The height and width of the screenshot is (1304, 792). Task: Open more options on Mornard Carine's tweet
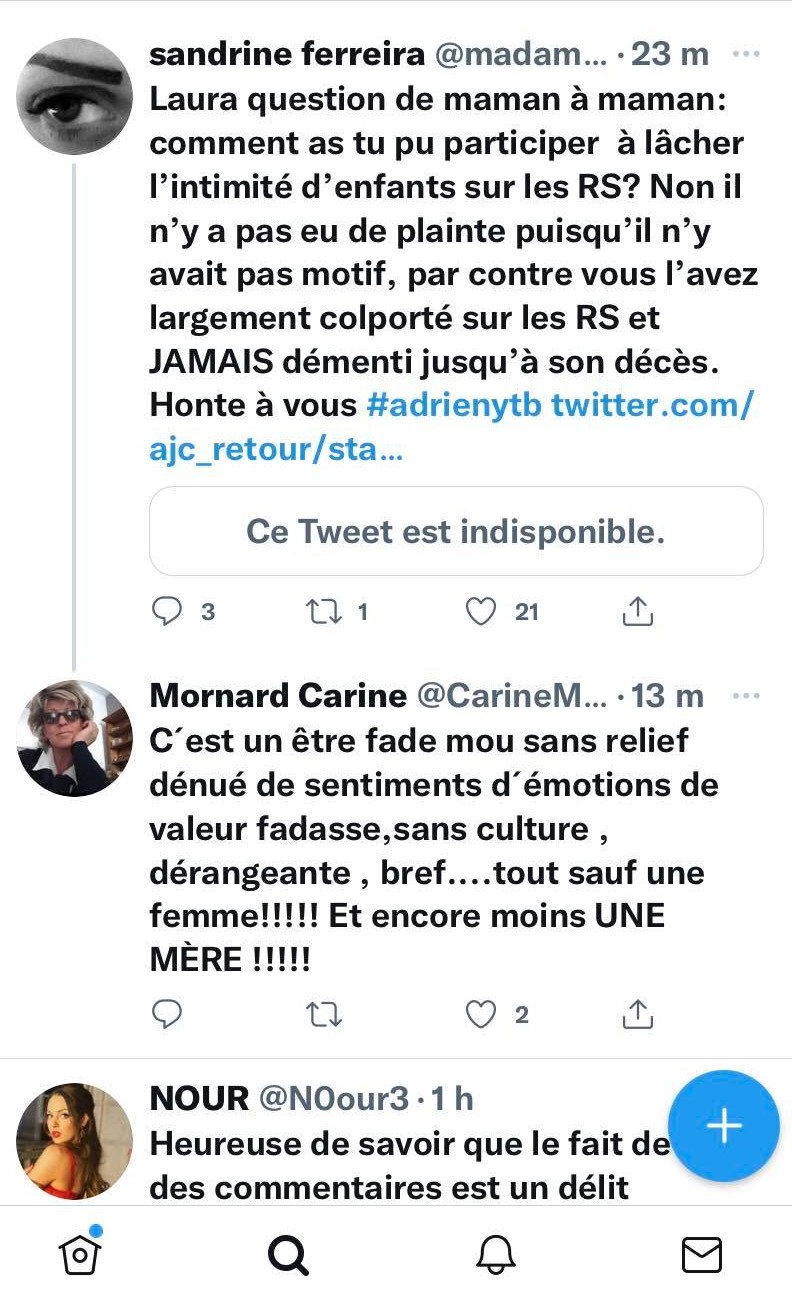[746, 695]
